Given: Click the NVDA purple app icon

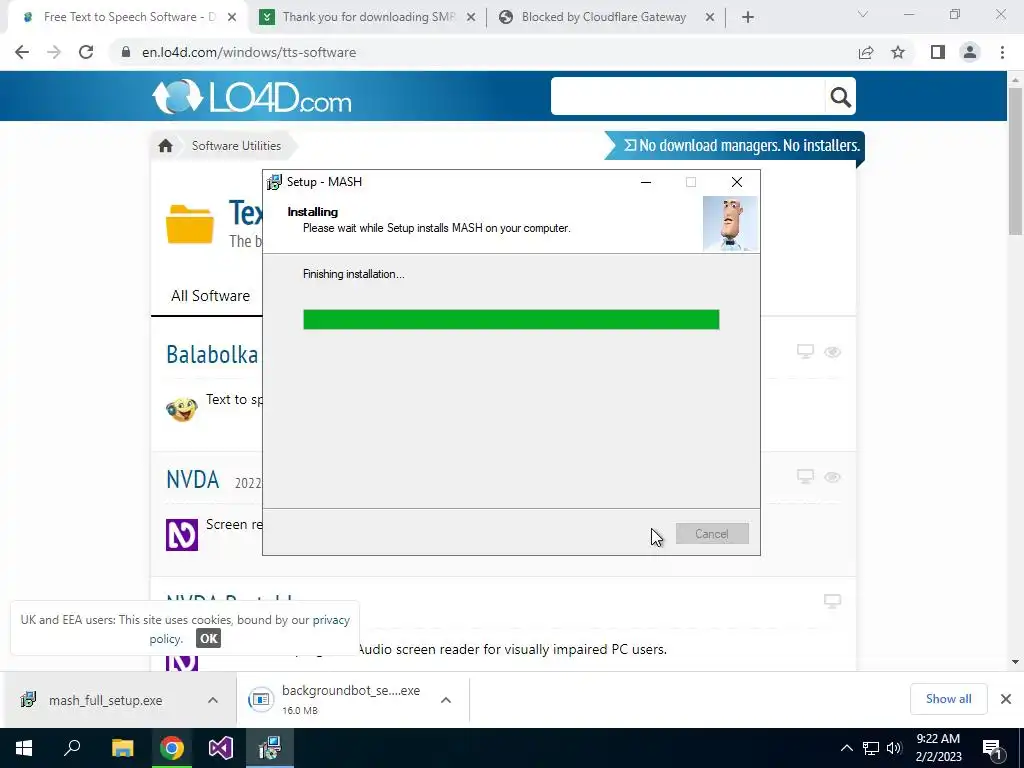Looking at the screenshot, I should click(182, 535).
